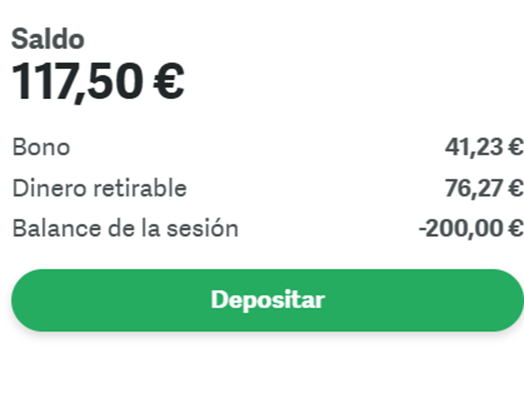Image resolution: width=524 pixels, height=398 pixels.
Task: Click the 117,50 balance amount
Action: (77, 82)
